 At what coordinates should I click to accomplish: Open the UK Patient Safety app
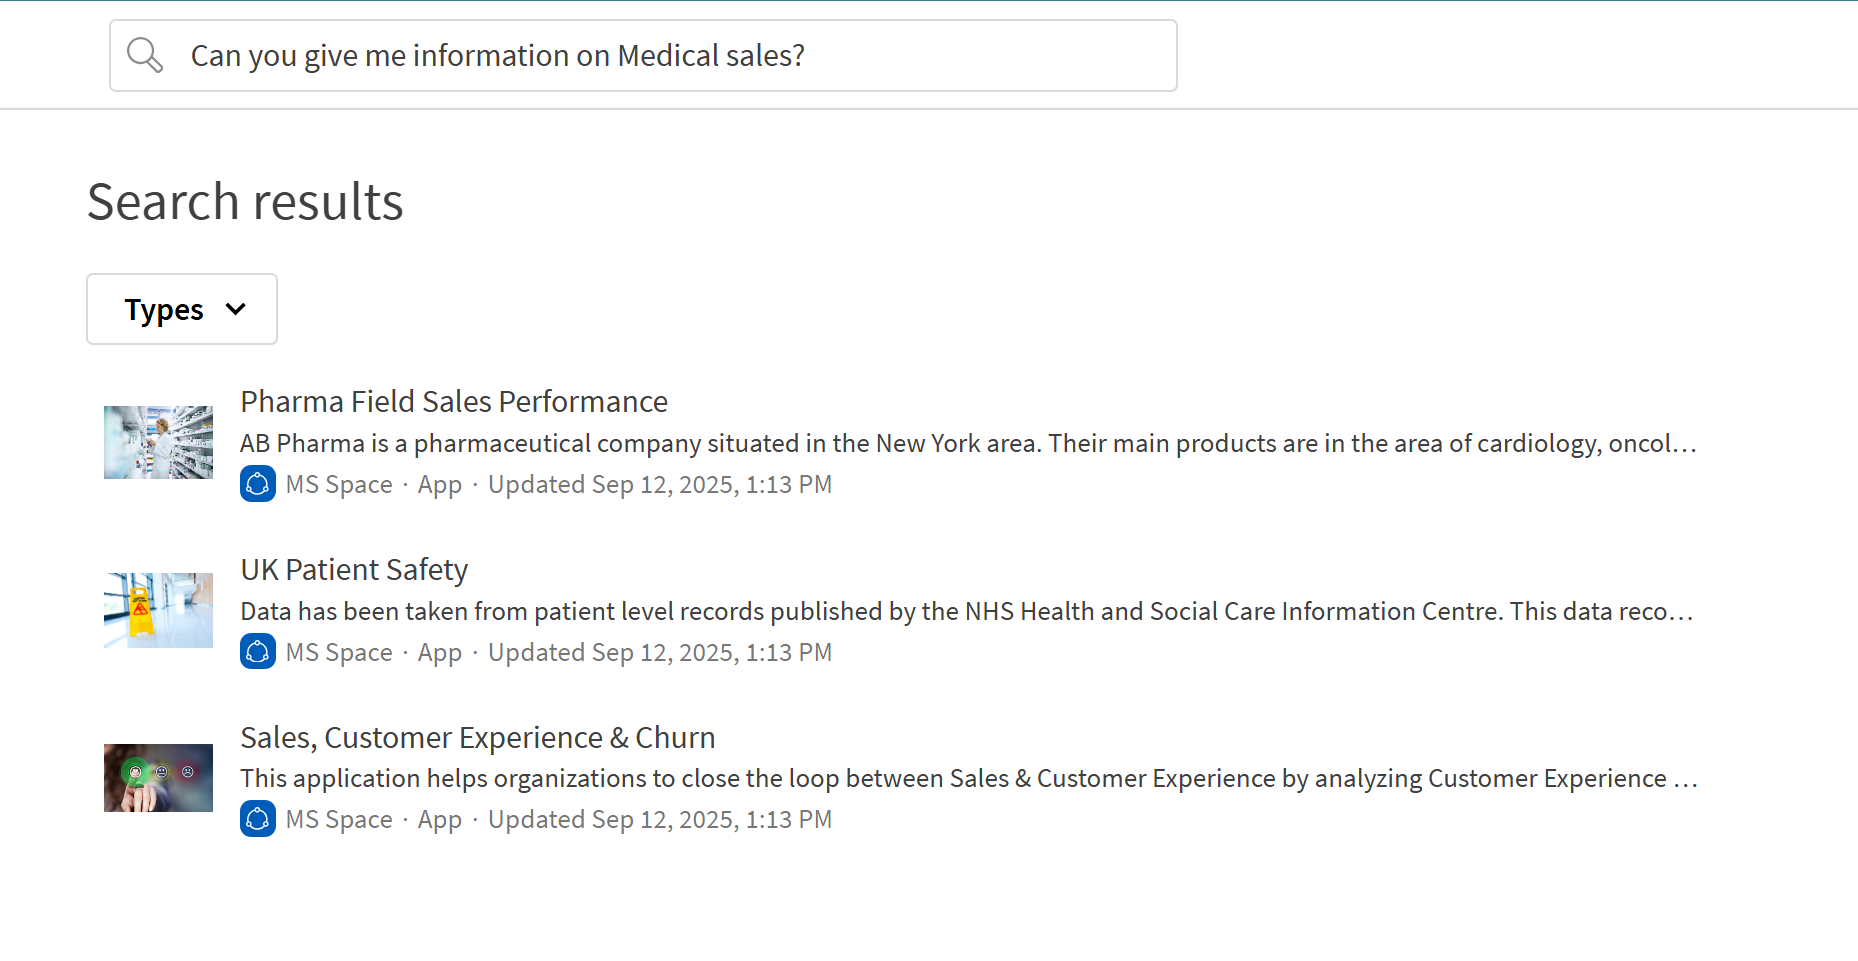(354, 569)
